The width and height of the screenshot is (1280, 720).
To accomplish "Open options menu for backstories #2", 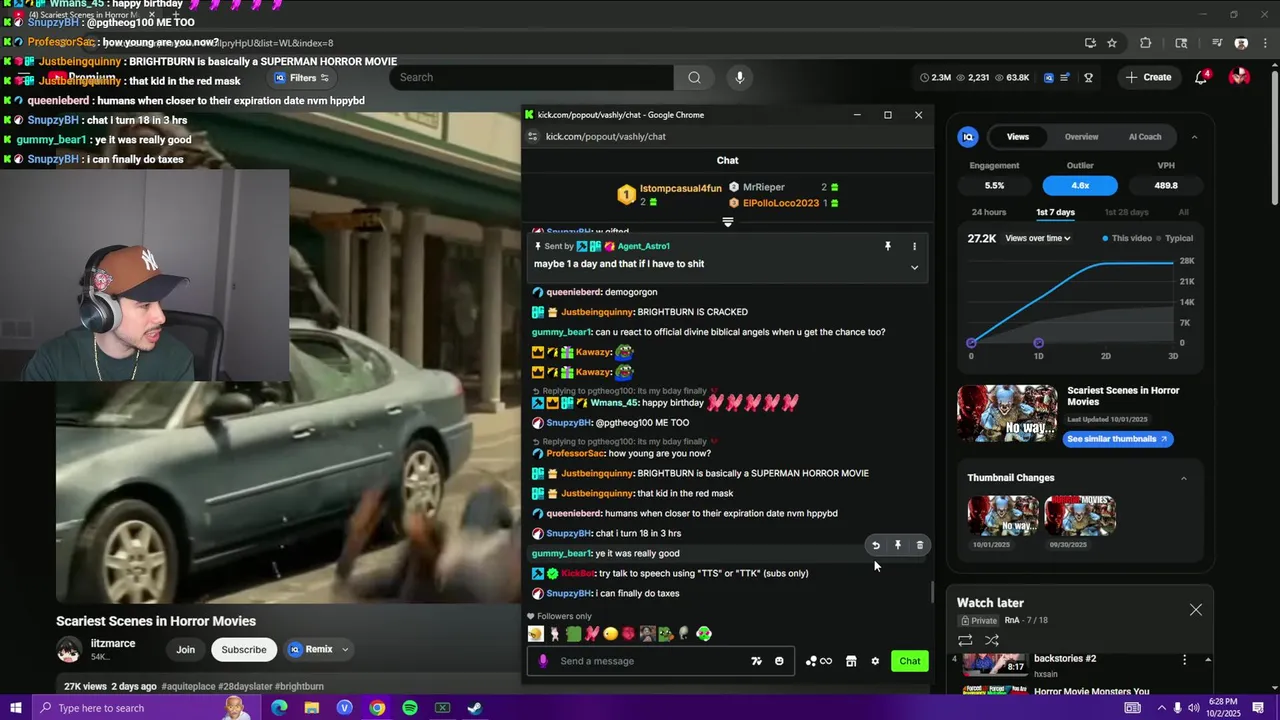I will [1184, 660].
